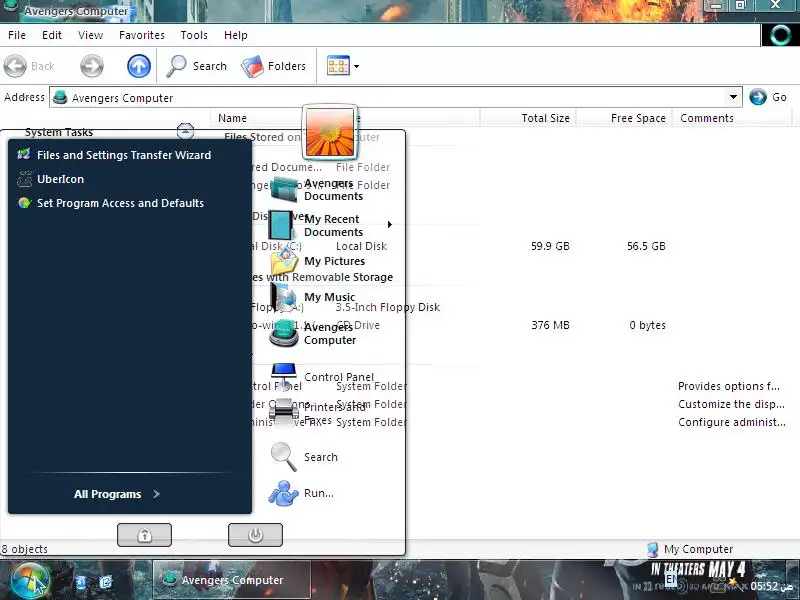The width and height of the screenshot is (800, 600).
Task: Expand My Recent Documents submenu arrow
Action: 390,224
